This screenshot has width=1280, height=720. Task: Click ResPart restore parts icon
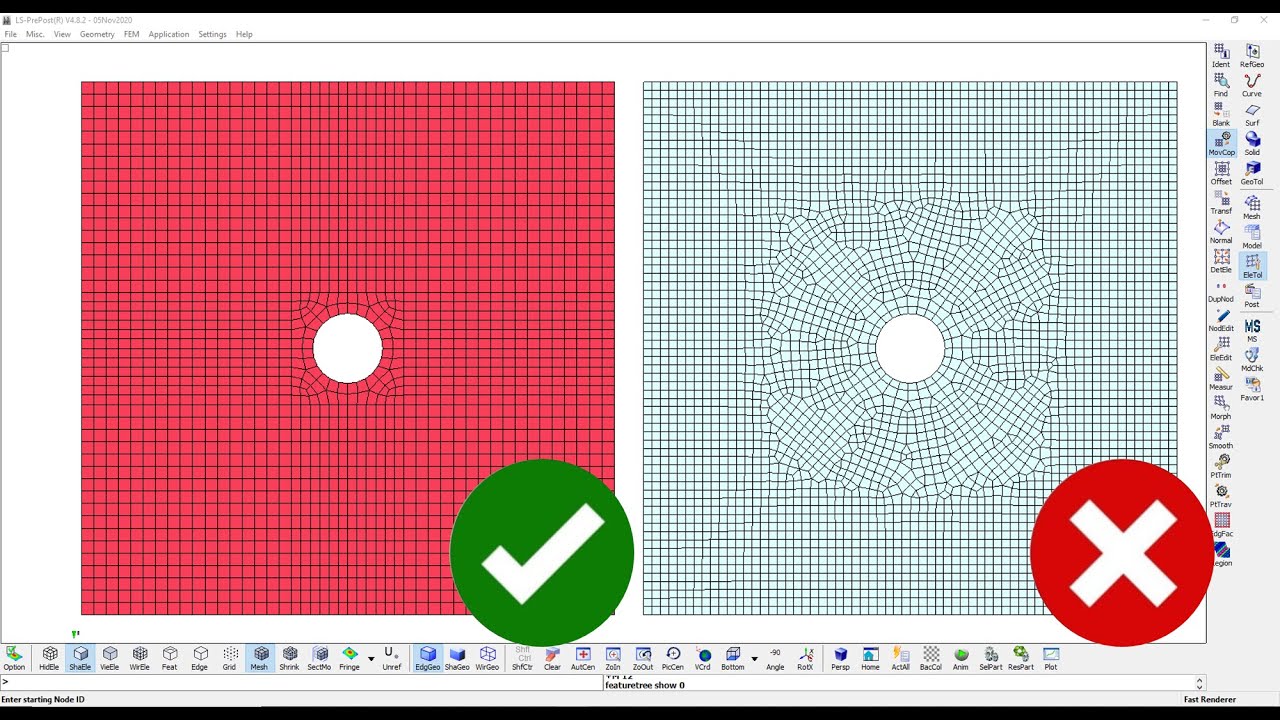[1021, 658]
